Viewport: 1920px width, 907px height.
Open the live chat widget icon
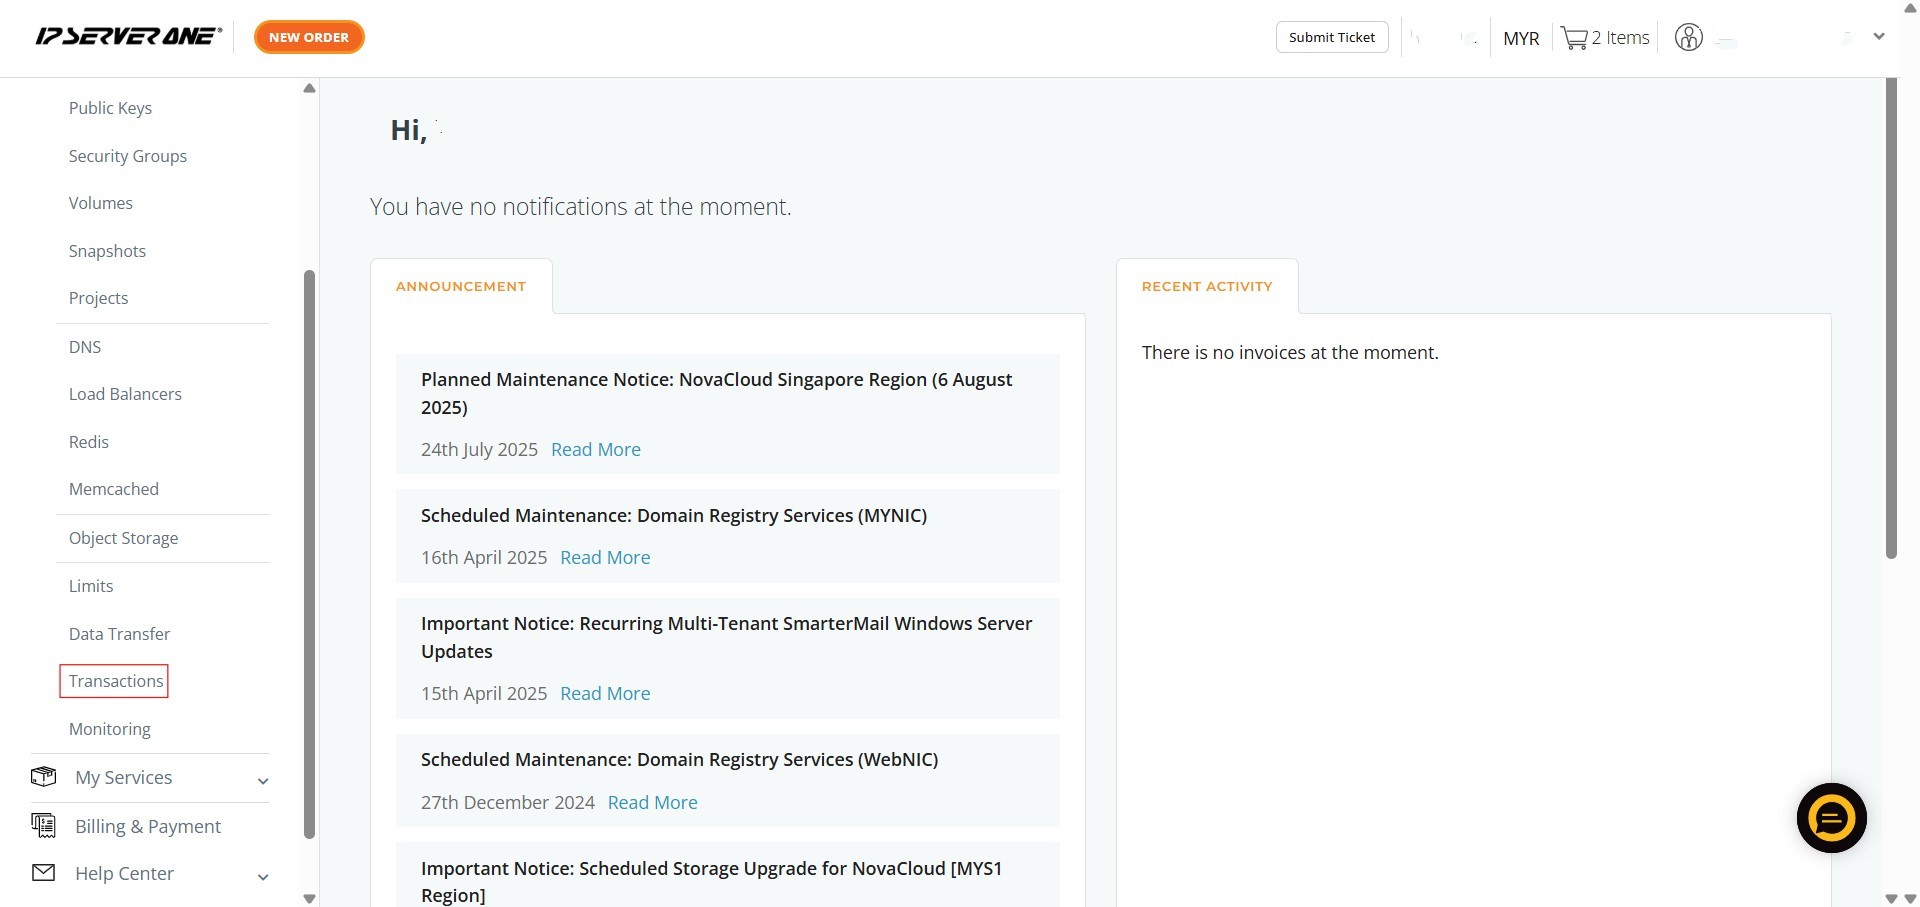pos(1831,818)
